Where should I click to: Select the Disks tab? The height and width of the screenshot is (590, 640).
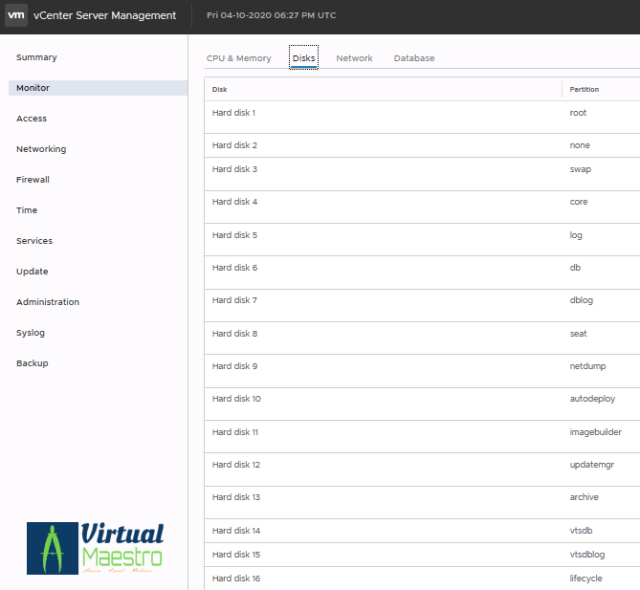coord(303,59)
